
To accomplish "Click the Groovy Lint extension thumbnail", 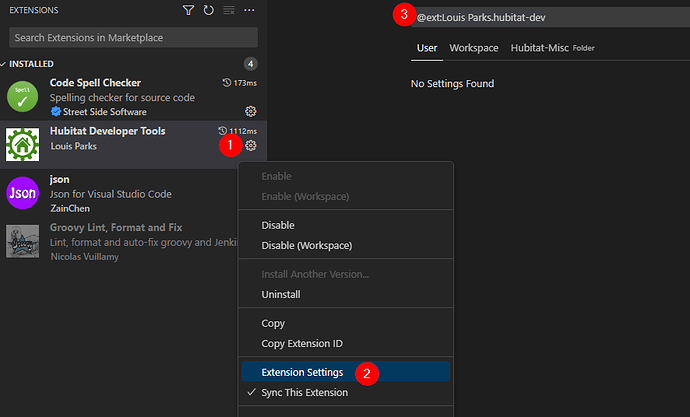I will 22,241.
